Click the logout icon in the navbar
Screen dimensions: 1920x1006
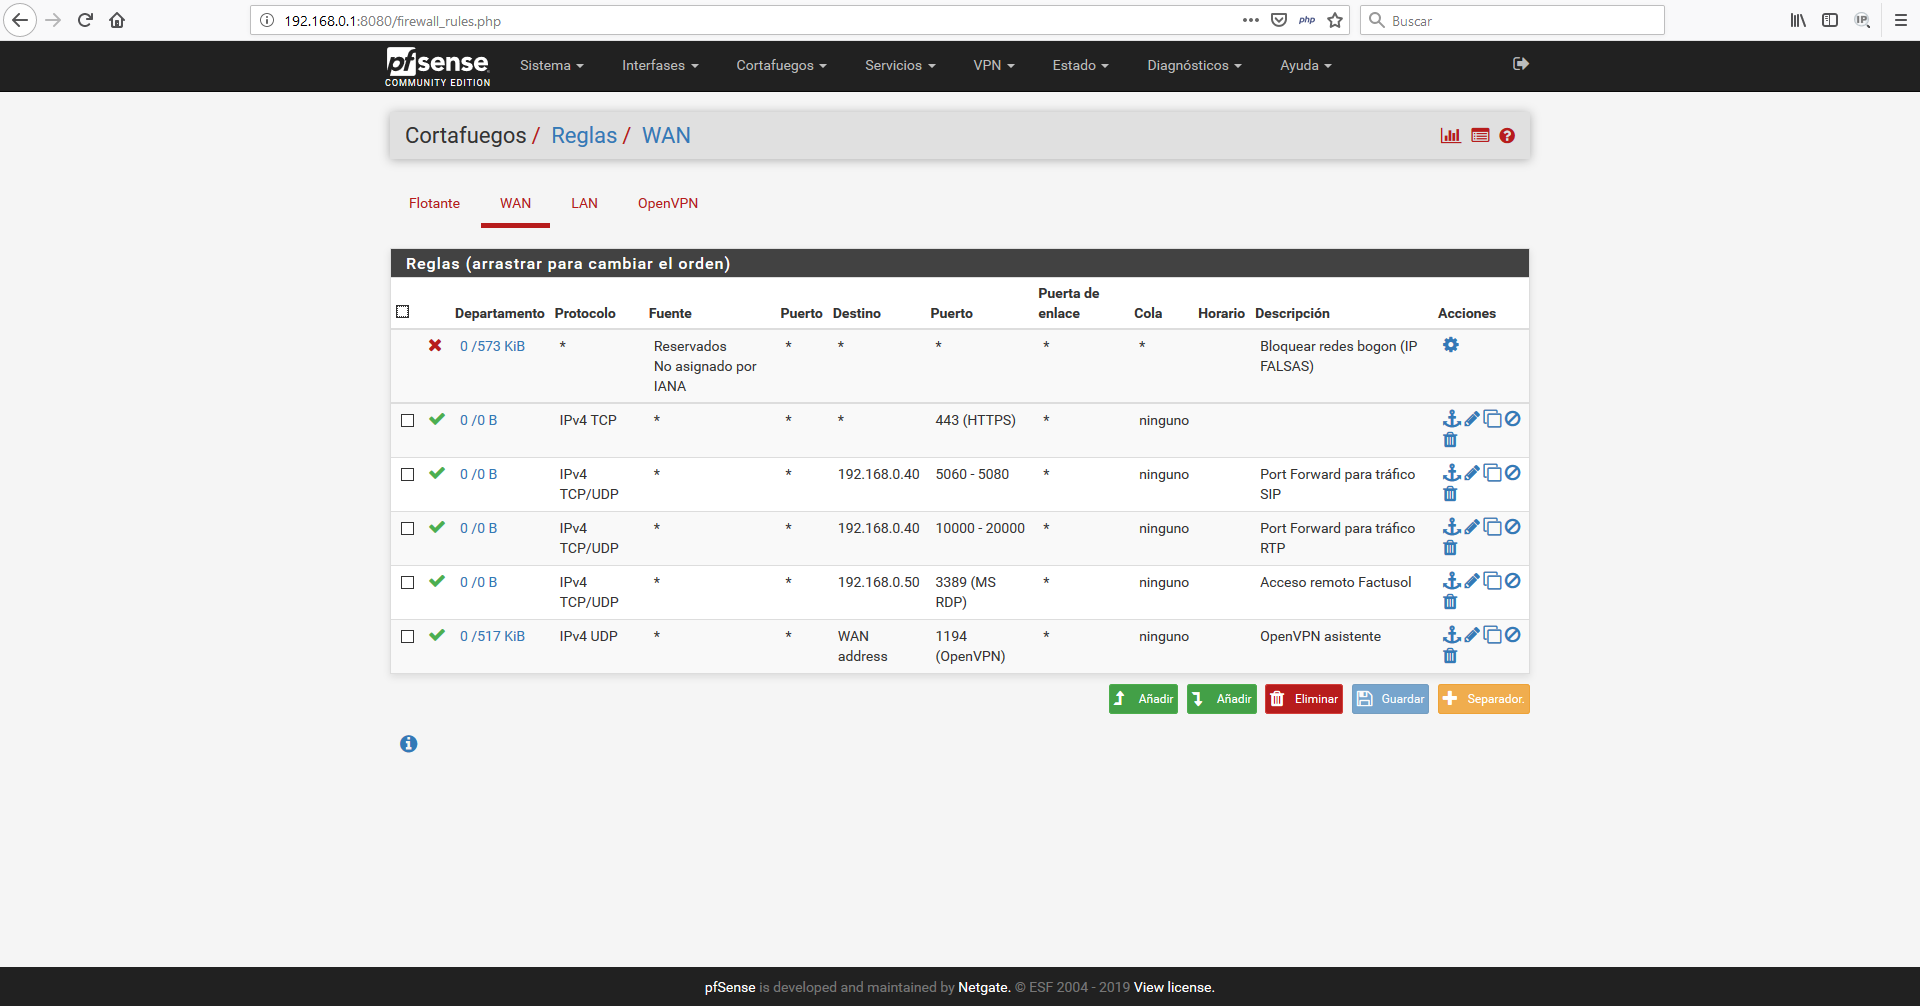(1521, 64)
